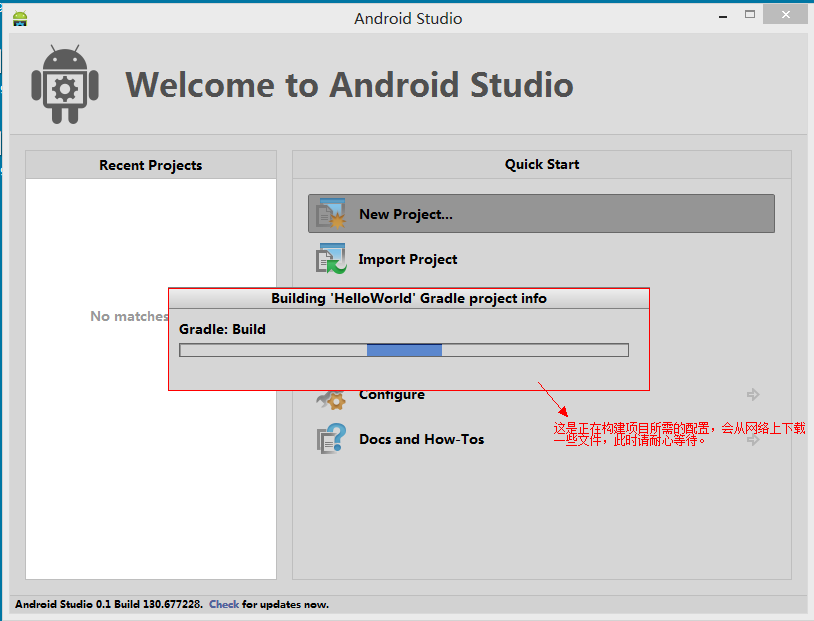Open the Configure option
The height and width of the screenshot is (621, 814).
[x=392, y=395]
